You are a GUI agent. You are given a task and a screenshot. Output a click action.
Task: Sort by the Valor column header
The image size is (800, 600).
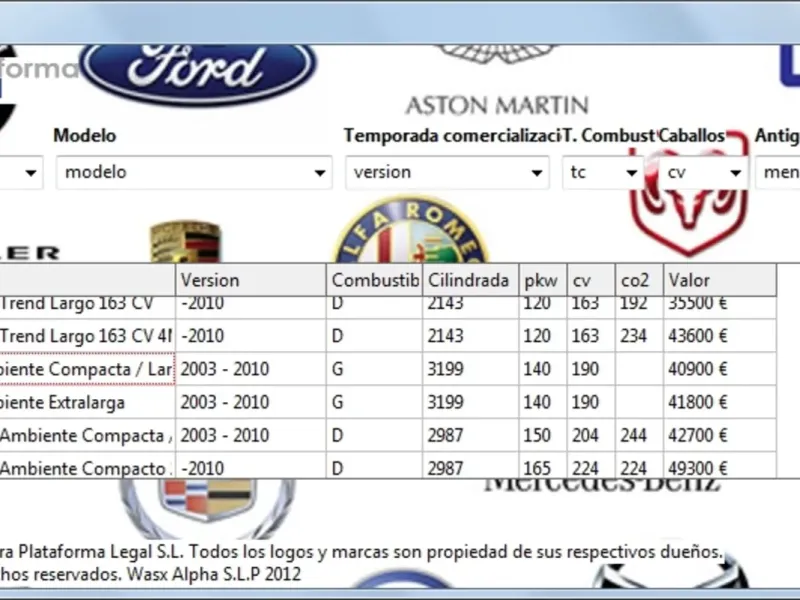(720, 280)
